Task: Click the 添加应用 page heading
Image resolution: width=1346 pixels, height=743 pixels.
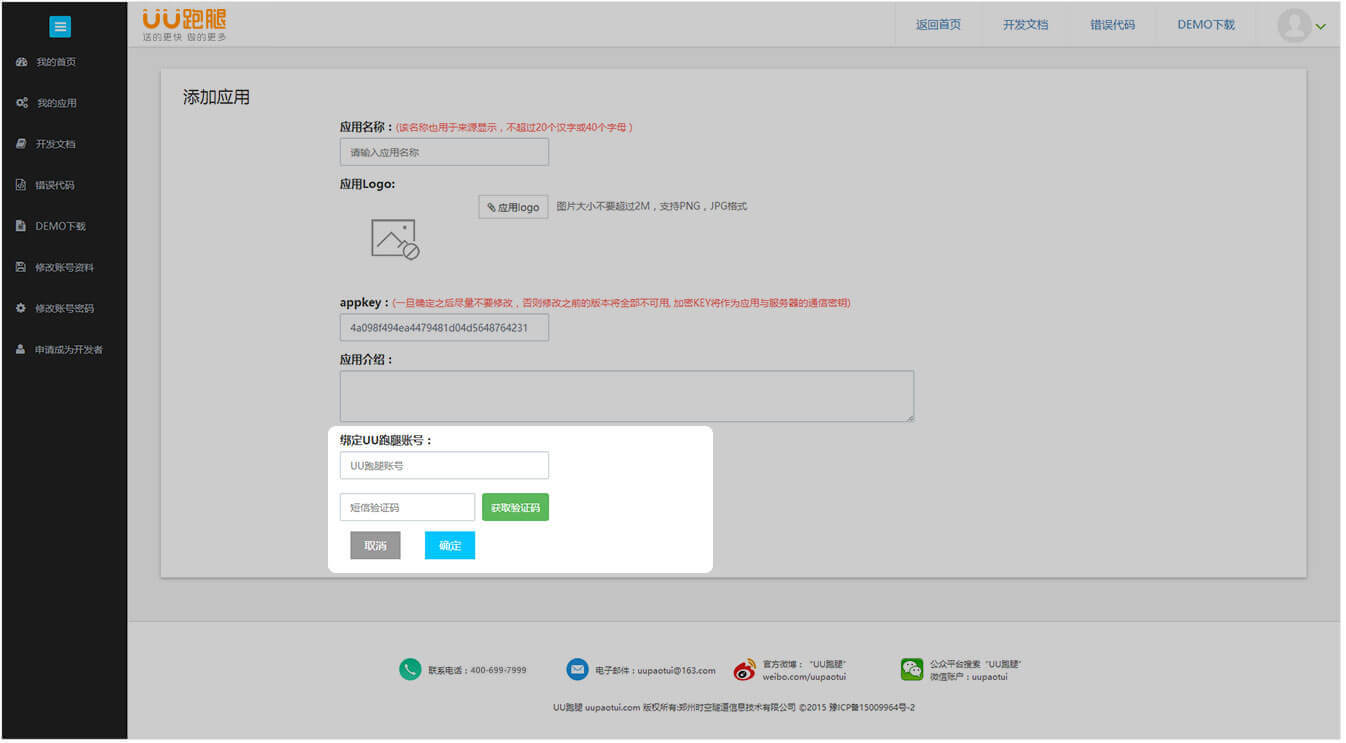Action: coord(216,97)
